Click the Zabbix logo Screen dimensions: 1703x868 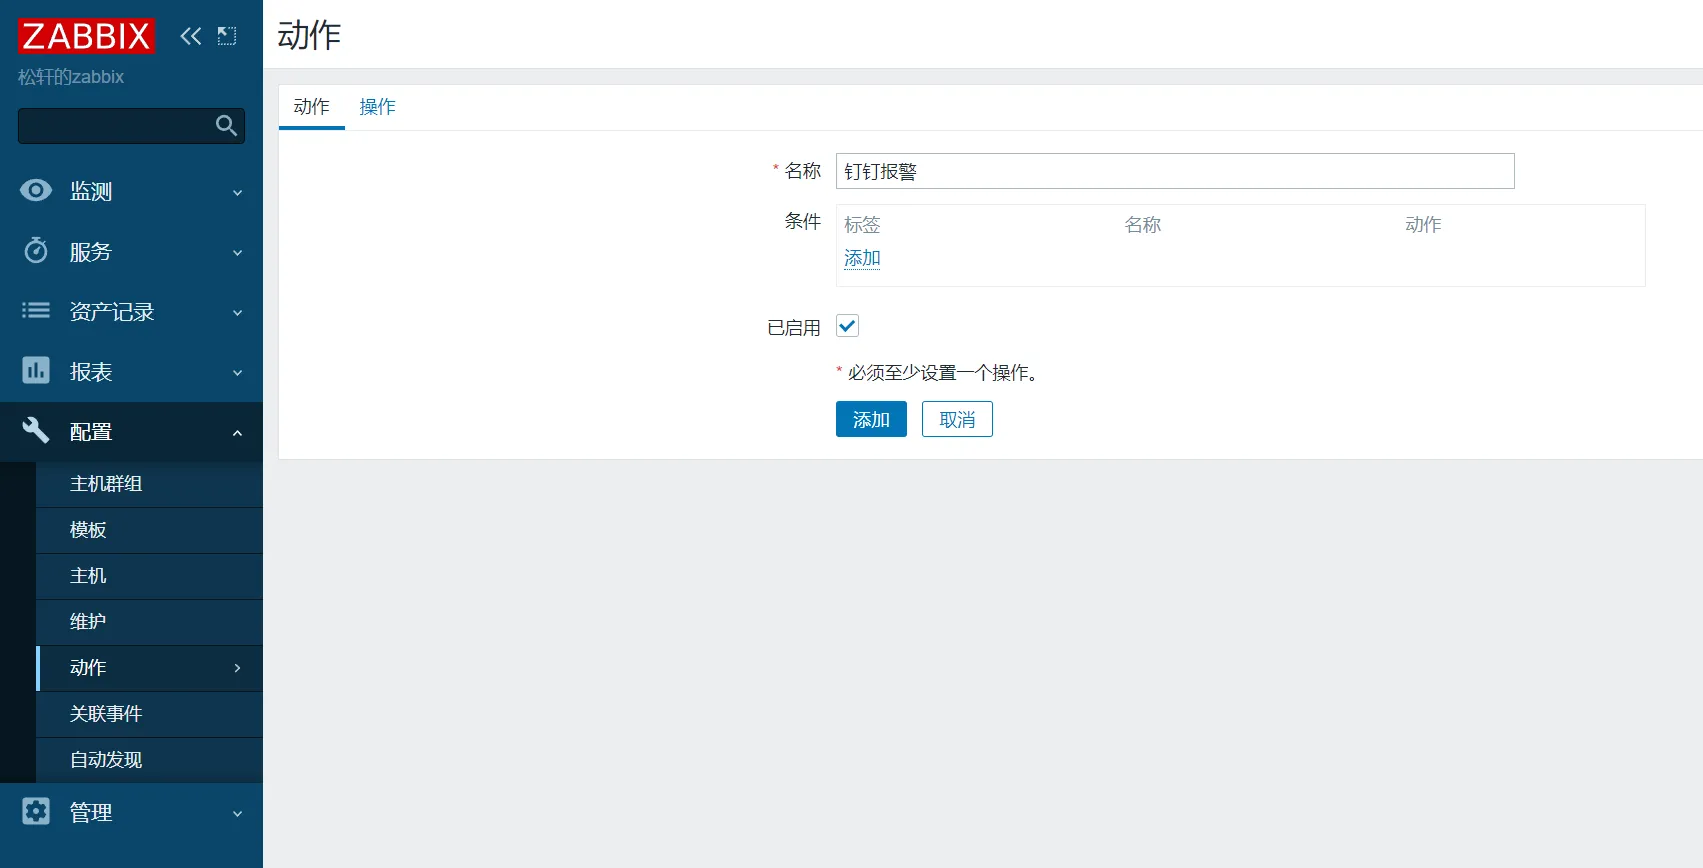(x=86, y=36)
